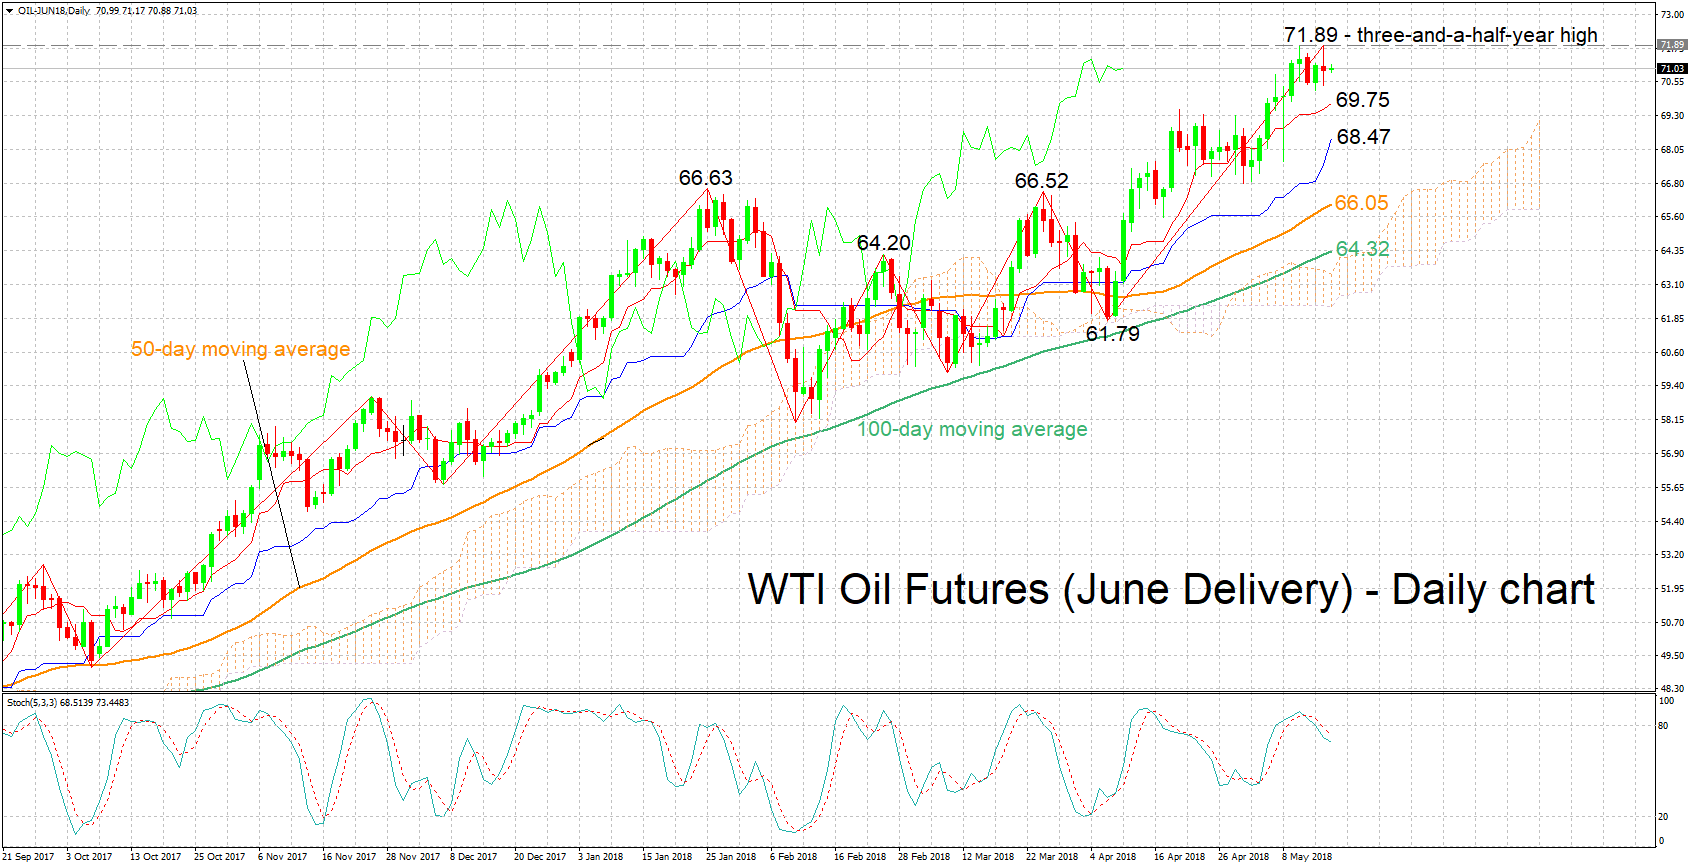Select the OIL-JUN18,Daily symbol label

[53, 11]
